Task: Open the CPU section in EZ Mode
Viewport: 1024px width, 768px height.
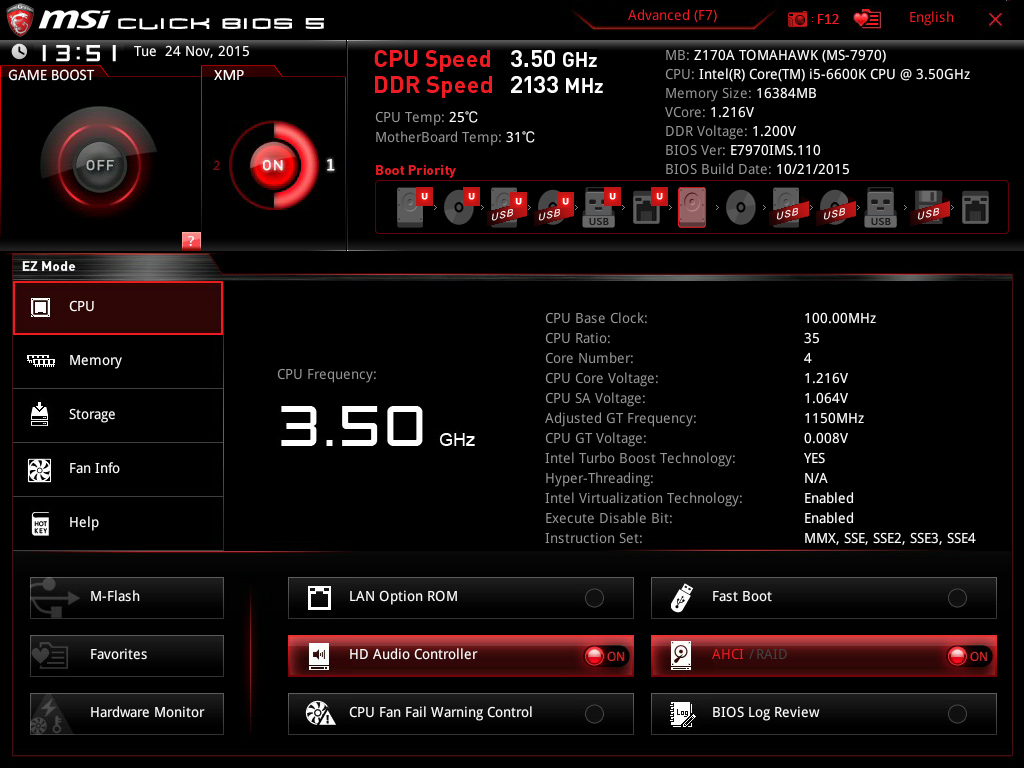Action: pos(118,308)
